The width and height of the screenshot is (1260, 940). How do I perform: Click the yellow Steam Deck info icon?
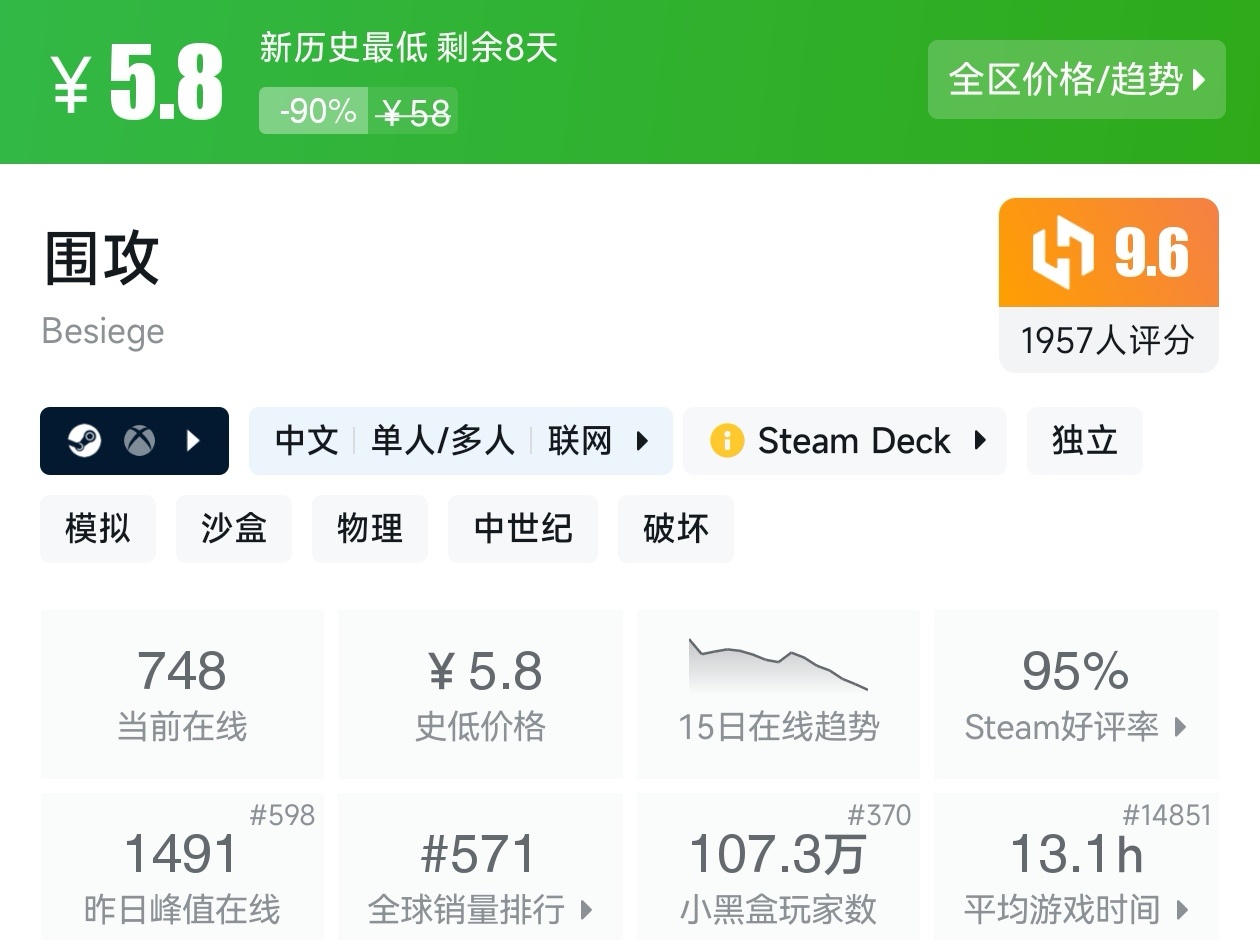(727, 441)
